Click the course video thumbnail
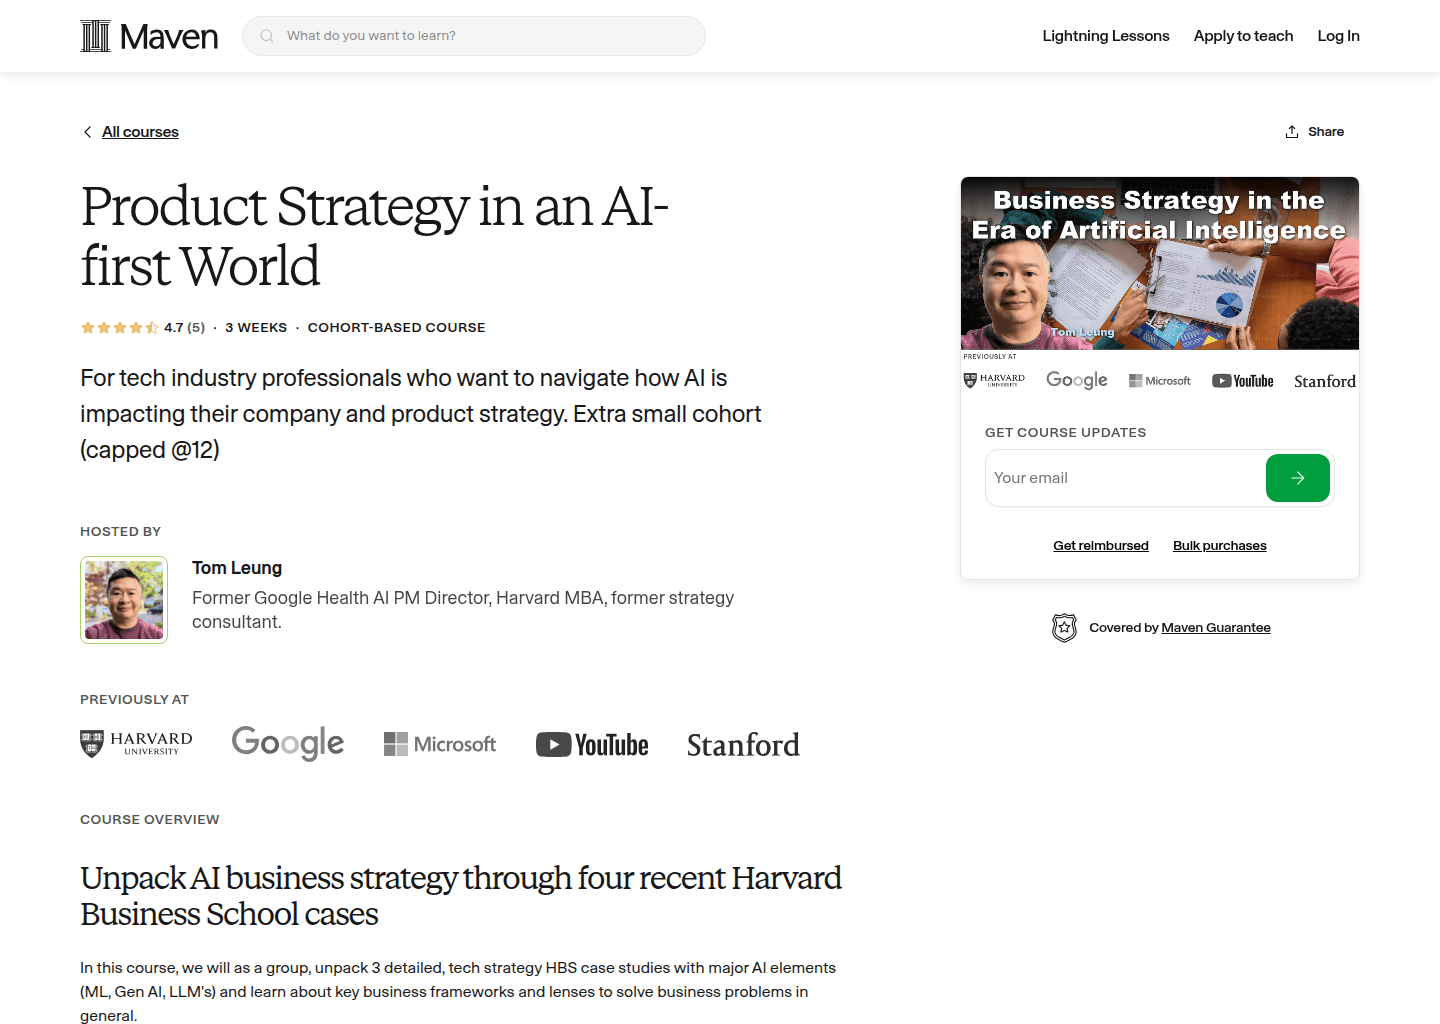The width and height of the screenshot is (1440, 1024). pos(1159,263)
